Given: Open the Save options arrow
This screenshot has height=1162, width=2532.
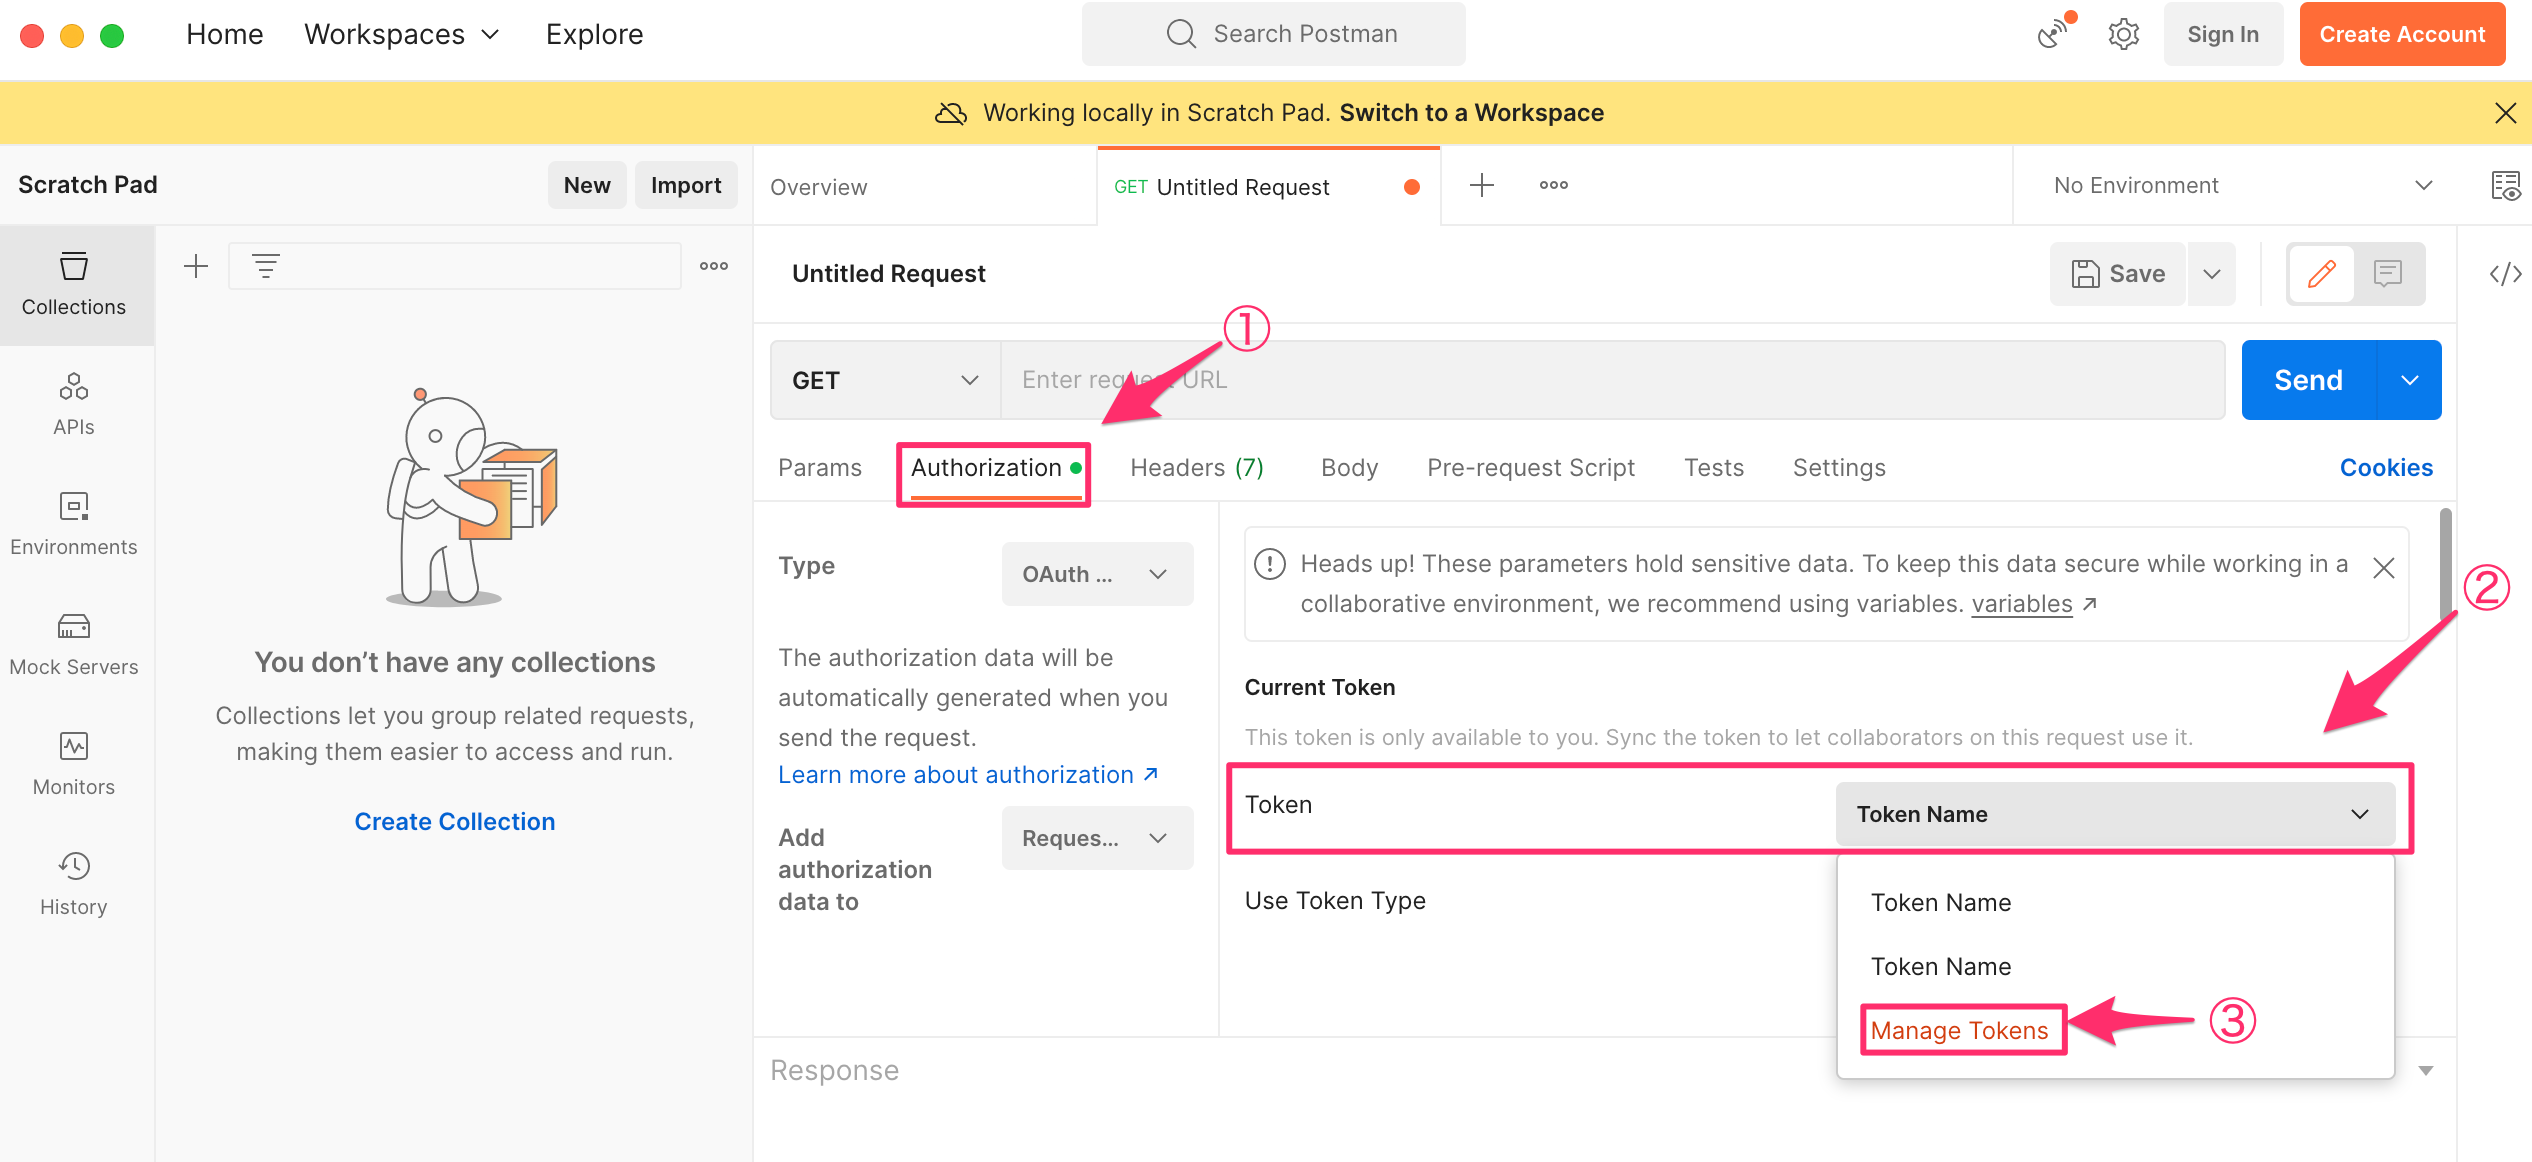Looking at the screenshot, I should click(2212, 273).
